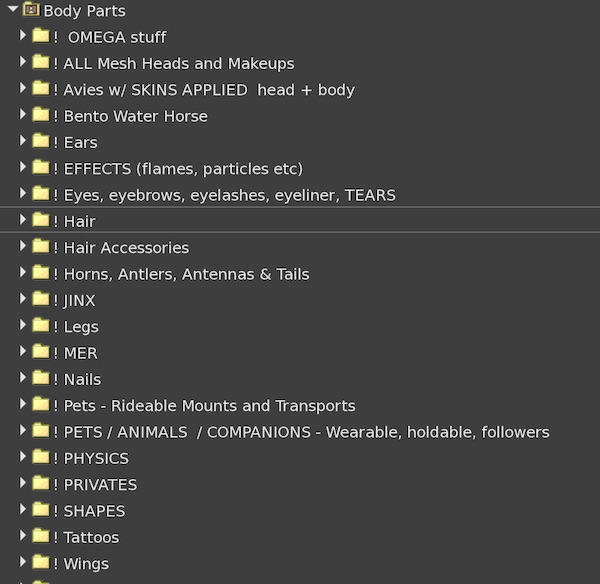Click the PHYSICS folder icon

coord(41,457)
